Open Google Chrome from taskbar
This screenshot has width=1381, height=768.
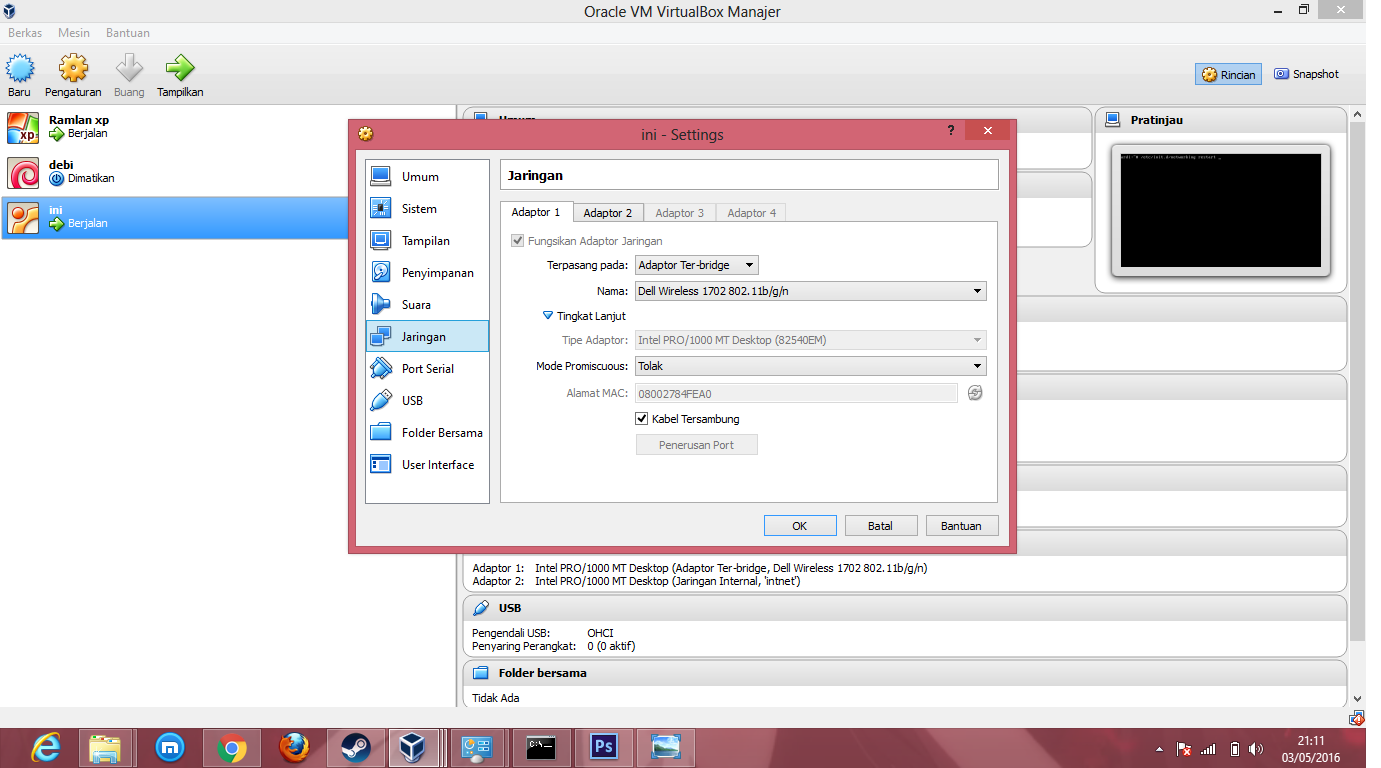(232, 747)
